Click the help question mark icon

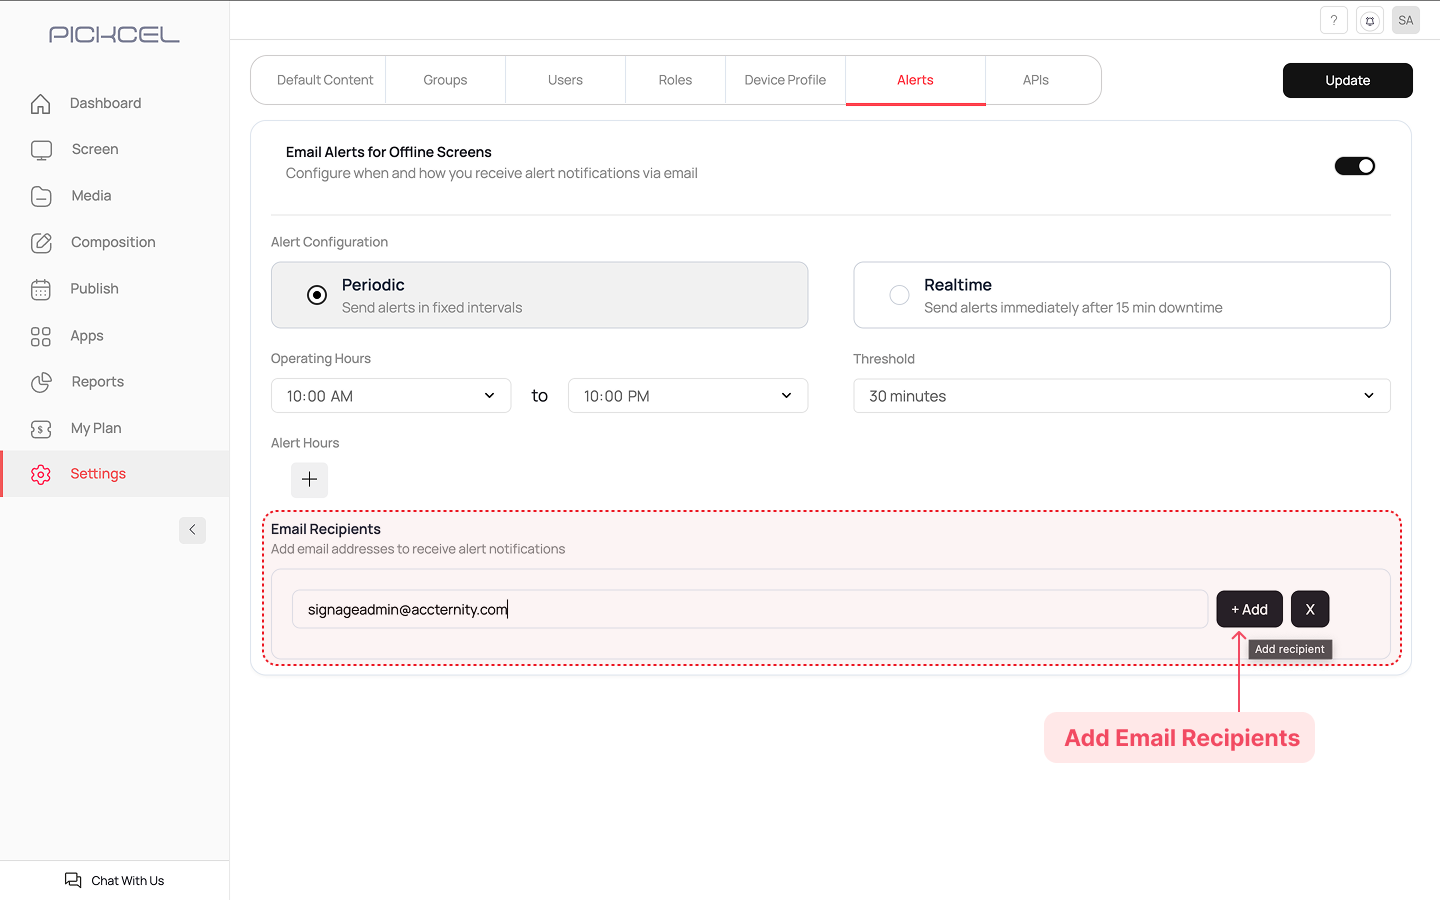click(x=1333, y=20)
